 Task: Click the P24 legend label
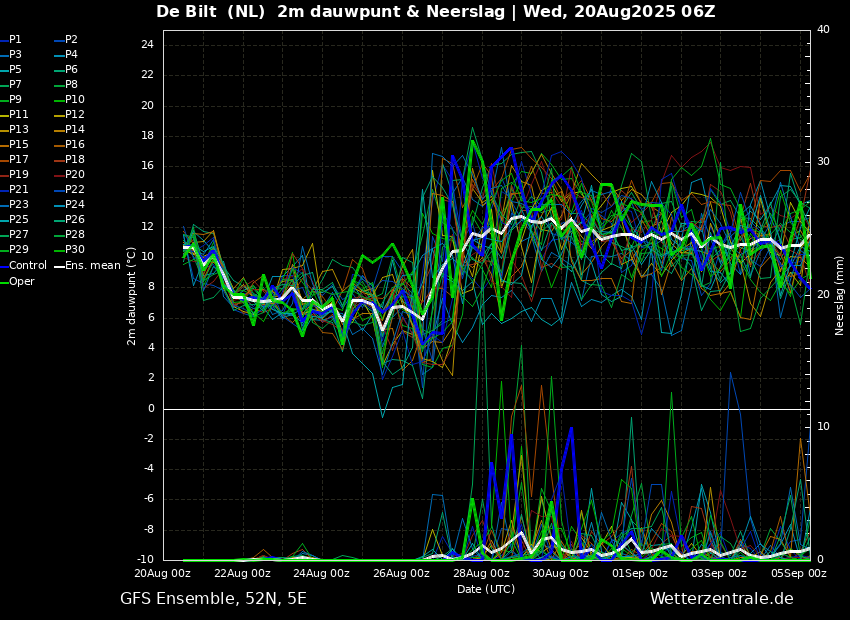click(75, 204)
